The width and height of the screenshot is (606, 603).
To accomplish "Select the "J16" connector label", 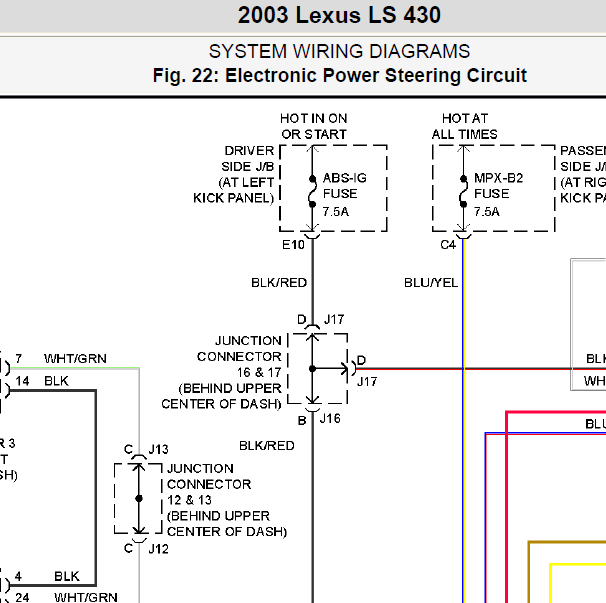I will click(330, 419).
